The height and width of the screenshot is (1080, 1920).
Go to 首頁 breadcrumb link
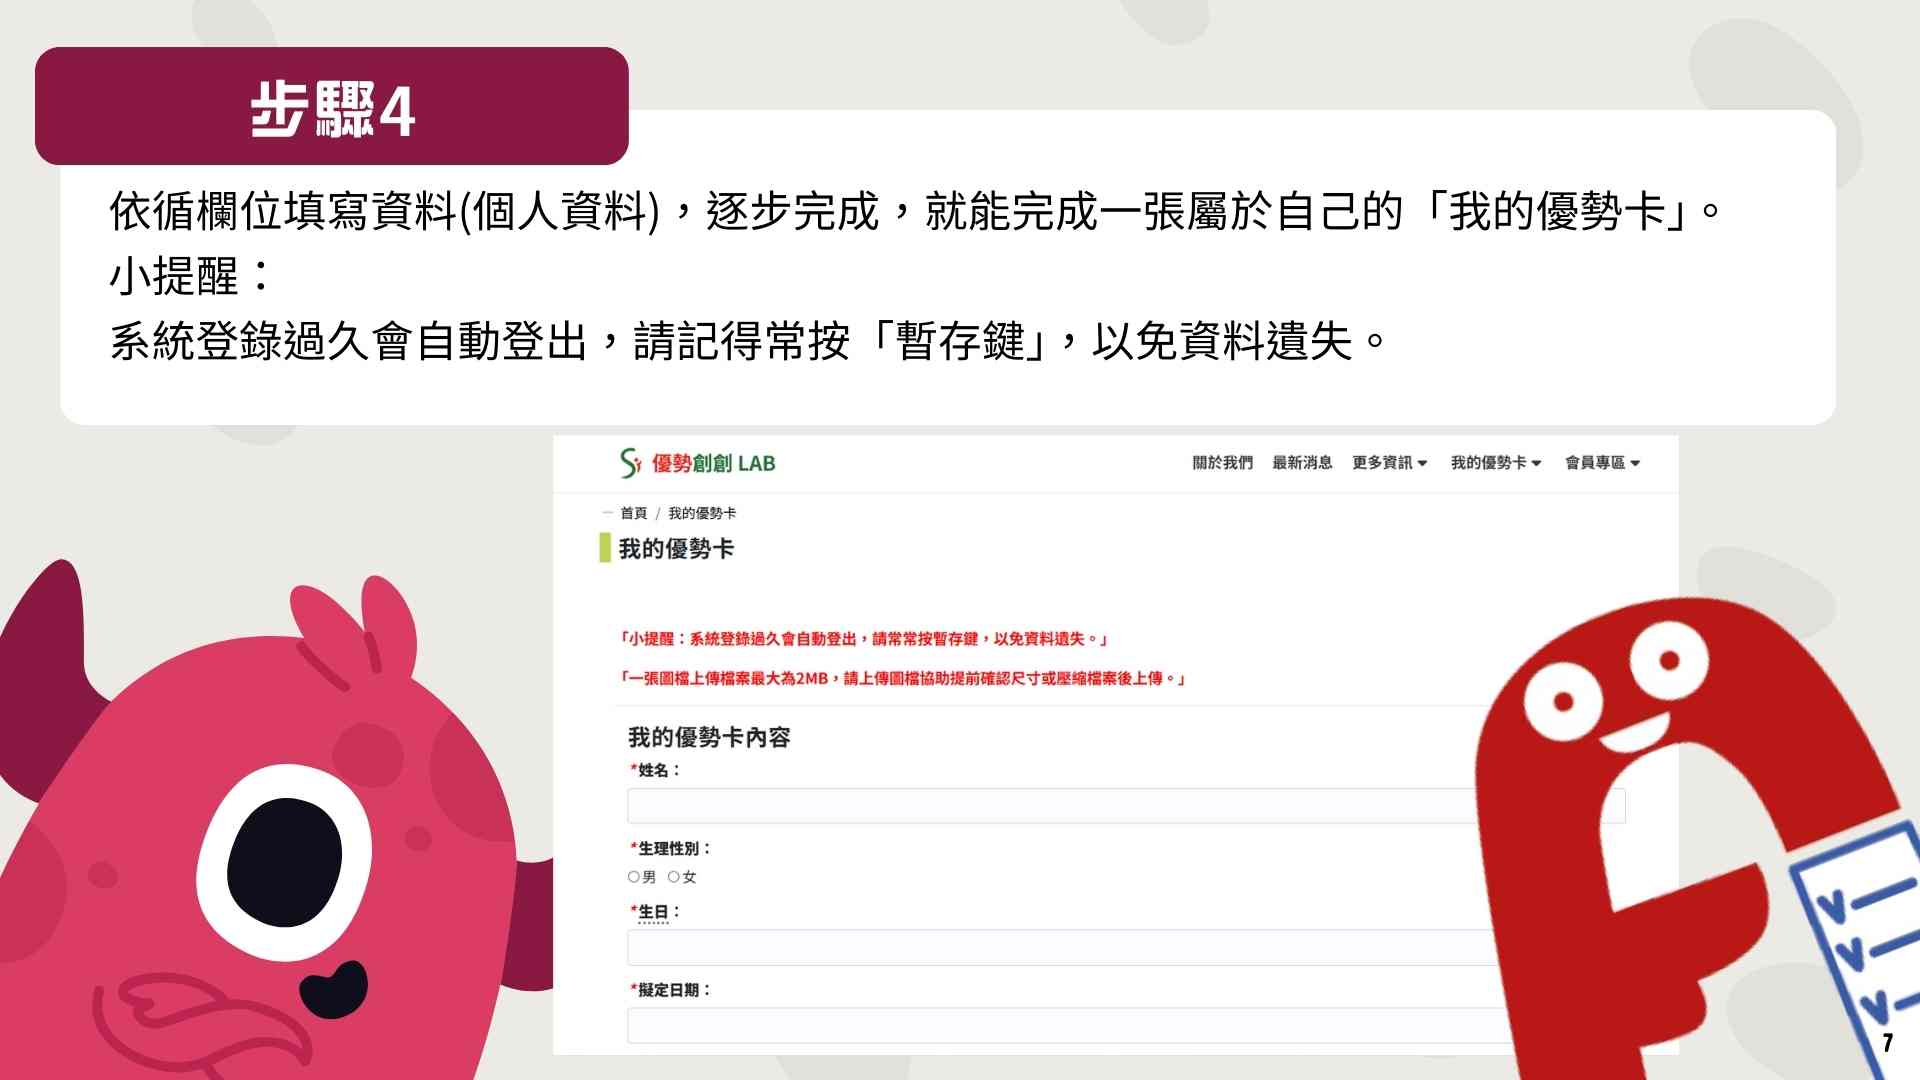tap(633, 513)
